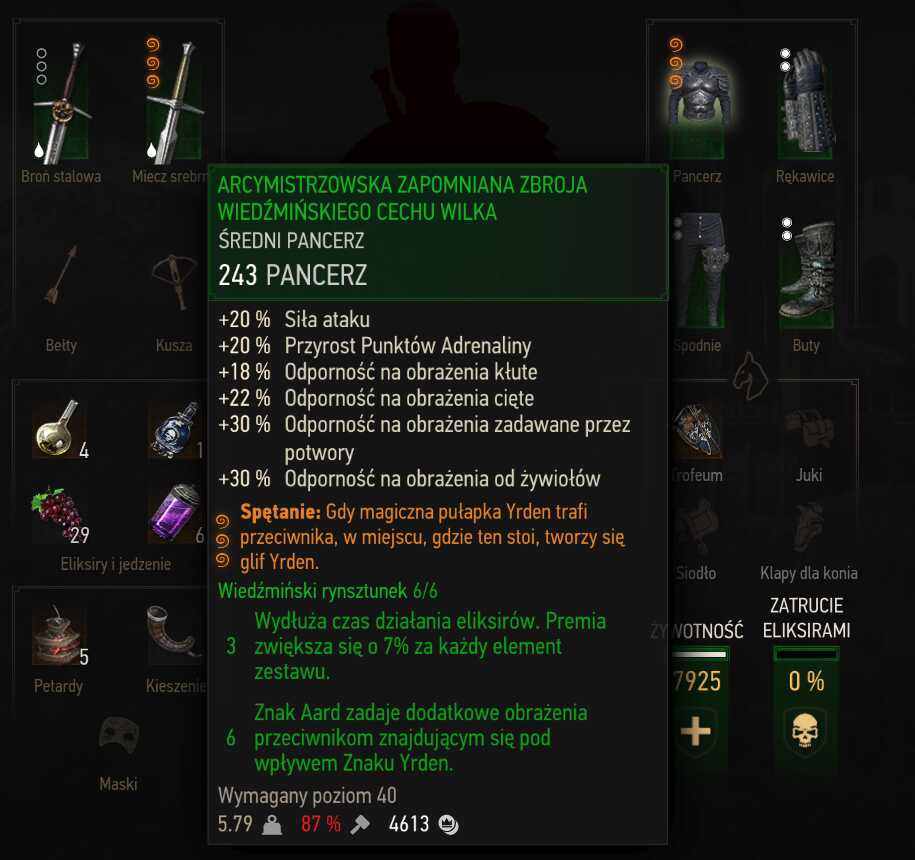Click the bomb in Petardy slot

pyautogui.click(x=59, y=636)
